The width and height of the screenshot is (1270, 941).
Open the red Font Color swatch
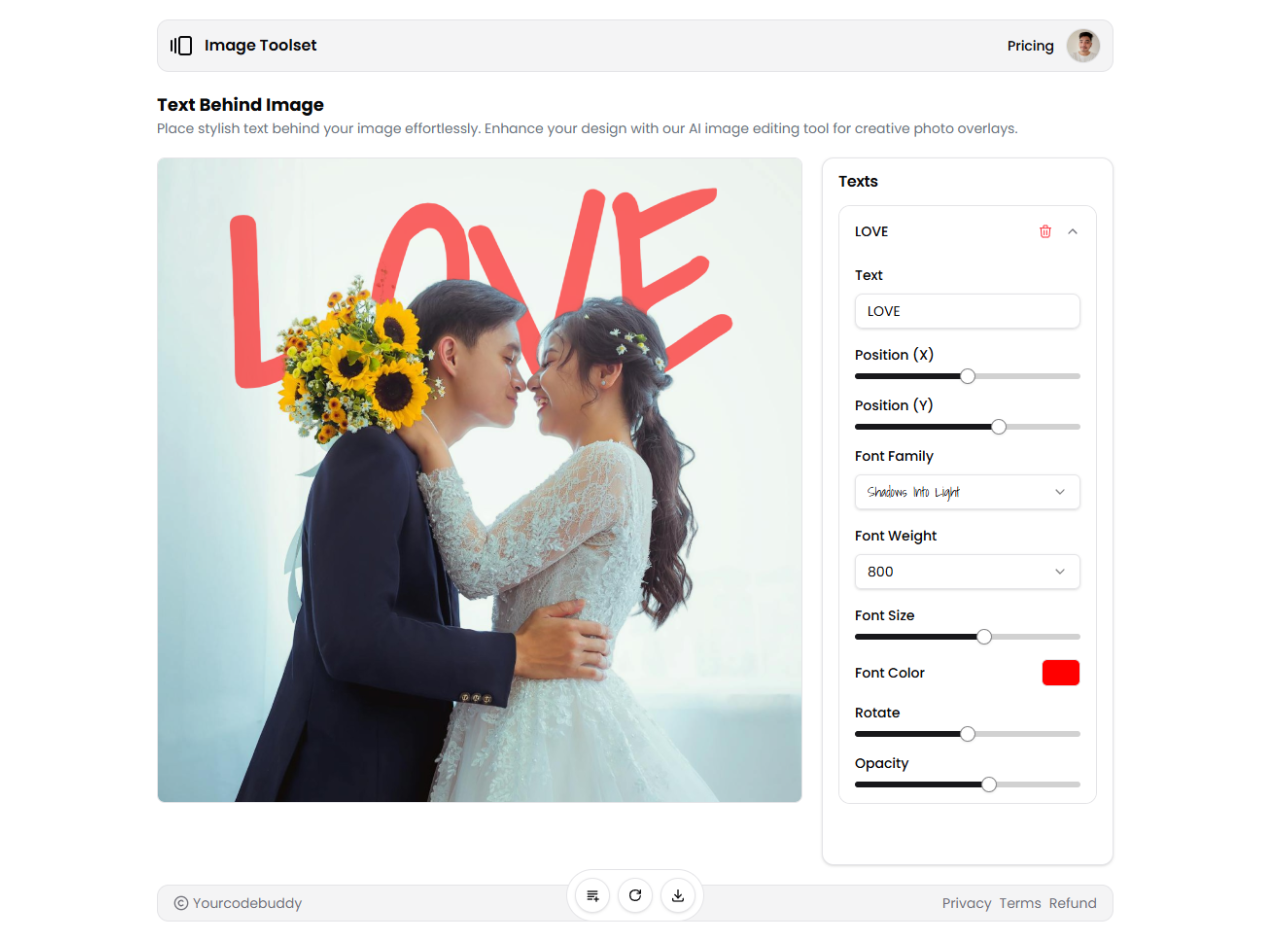pos(1061,673)
